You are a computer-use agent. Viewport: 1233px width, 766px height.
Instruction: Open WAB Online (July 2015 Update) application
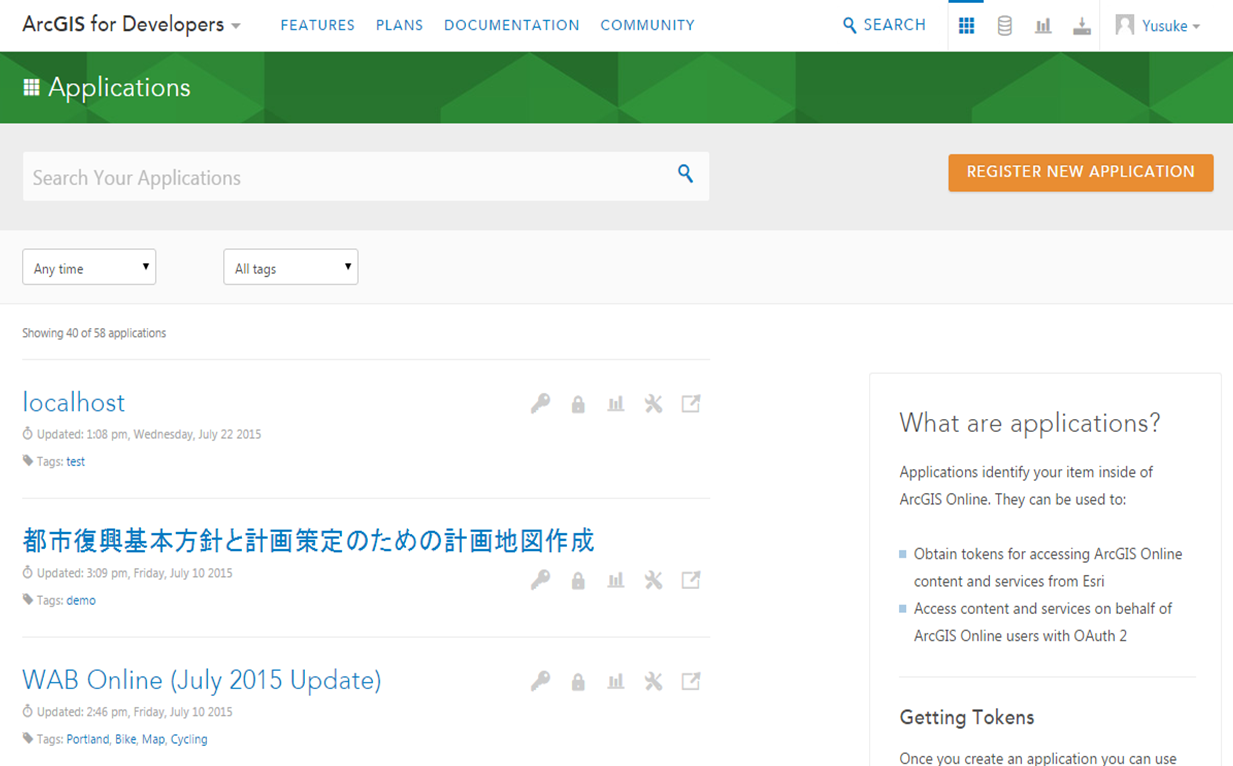201,680
